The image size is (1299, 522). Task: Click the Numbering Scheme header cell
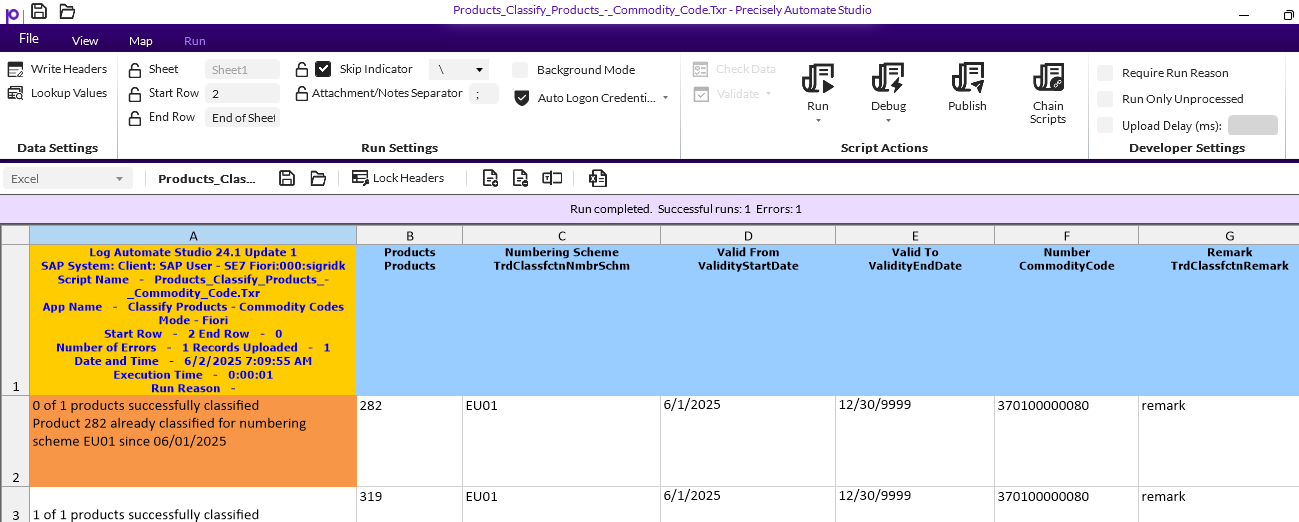coord(561,320)
